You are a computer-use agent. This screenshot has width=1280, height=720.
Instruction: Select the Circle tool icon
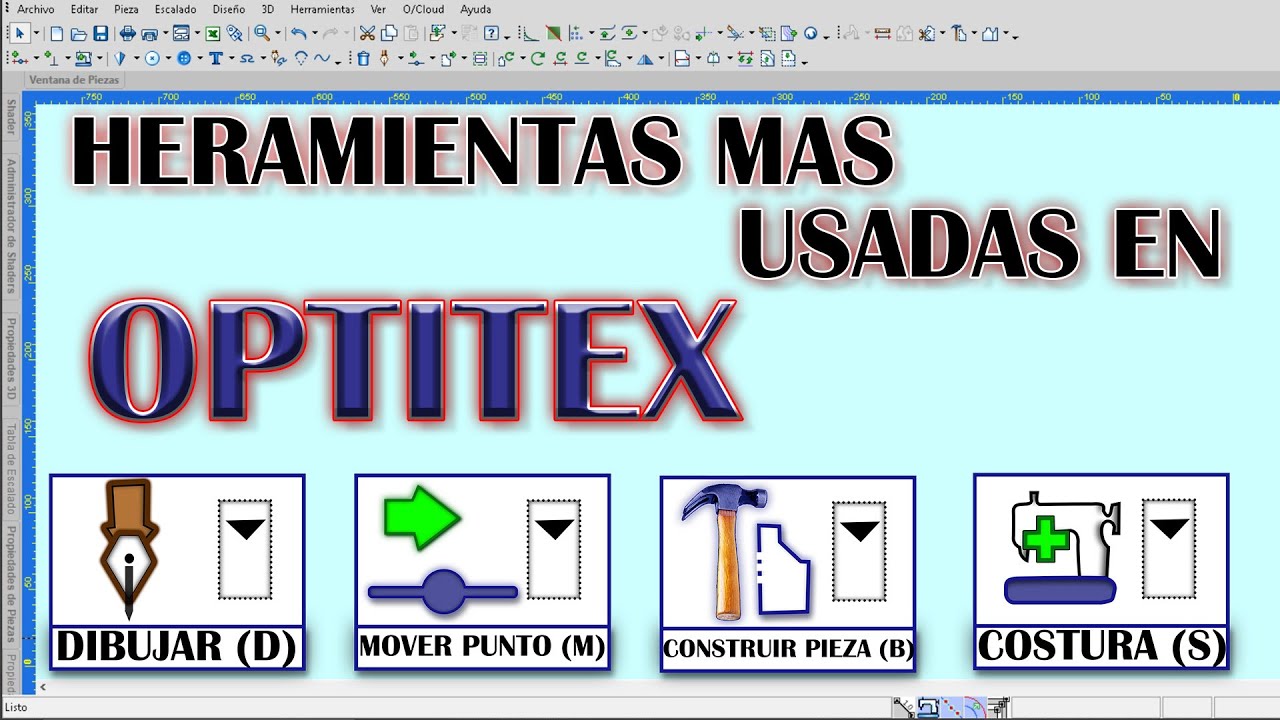(152, 58)
